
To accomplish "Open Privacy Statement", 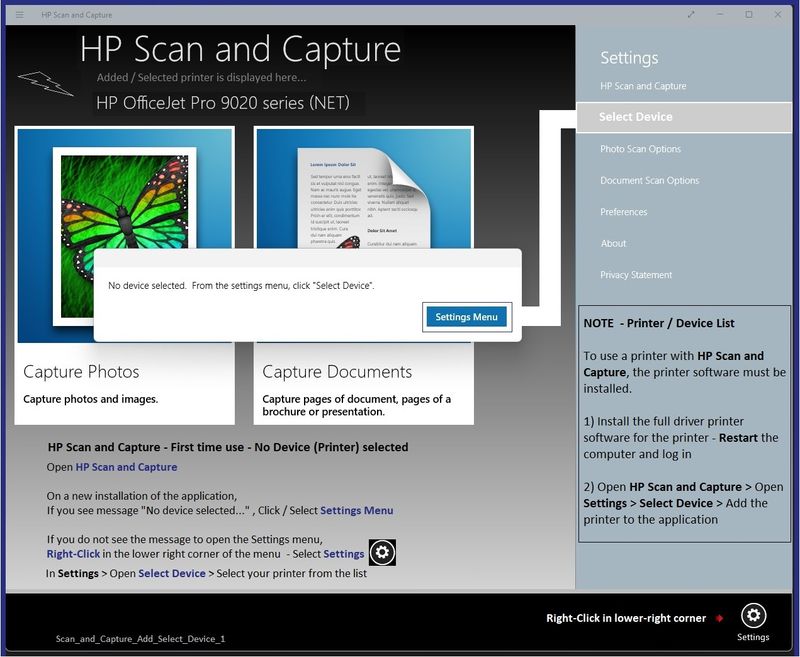I will coord(636,275).
